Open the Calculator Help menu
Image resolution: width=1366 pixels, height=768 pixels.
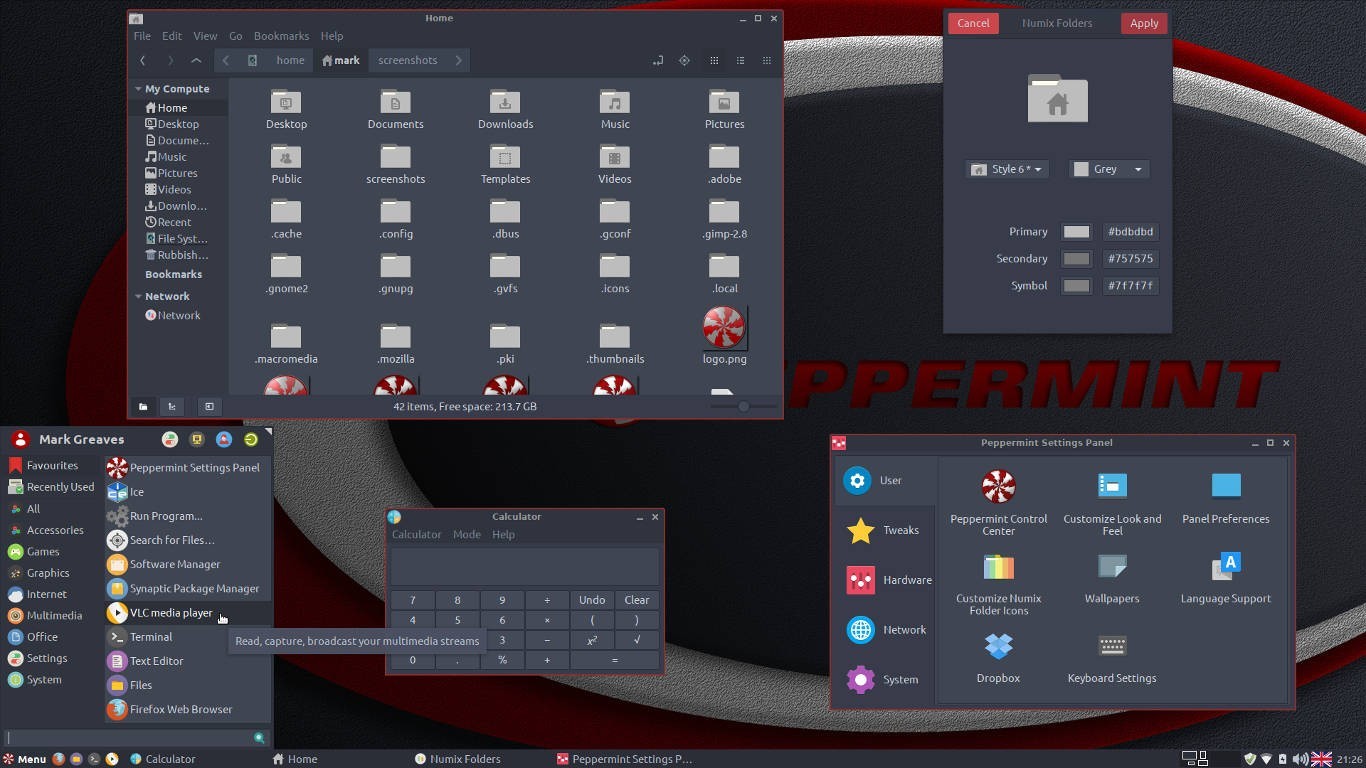tap(503, 534)
